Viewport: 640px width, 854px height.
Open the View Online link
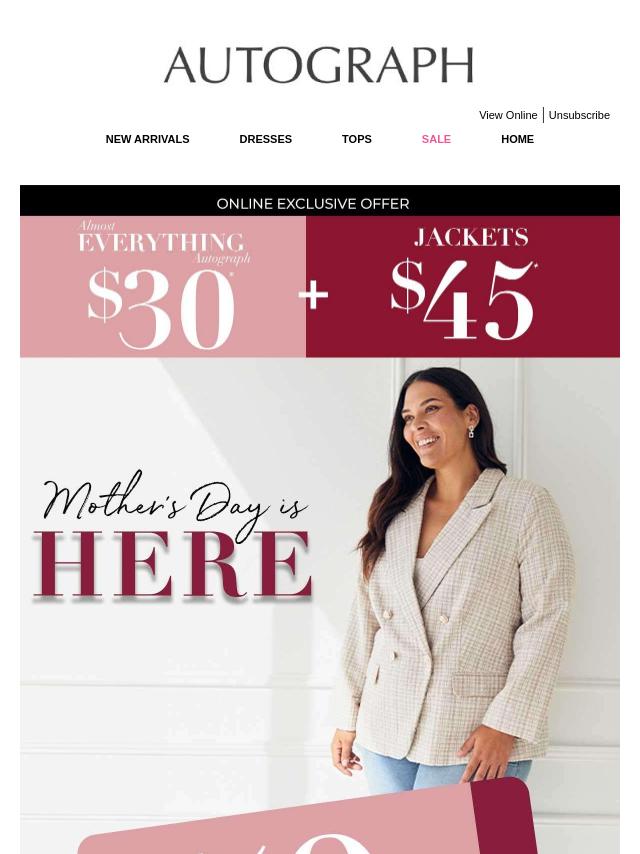coord(508,115)
